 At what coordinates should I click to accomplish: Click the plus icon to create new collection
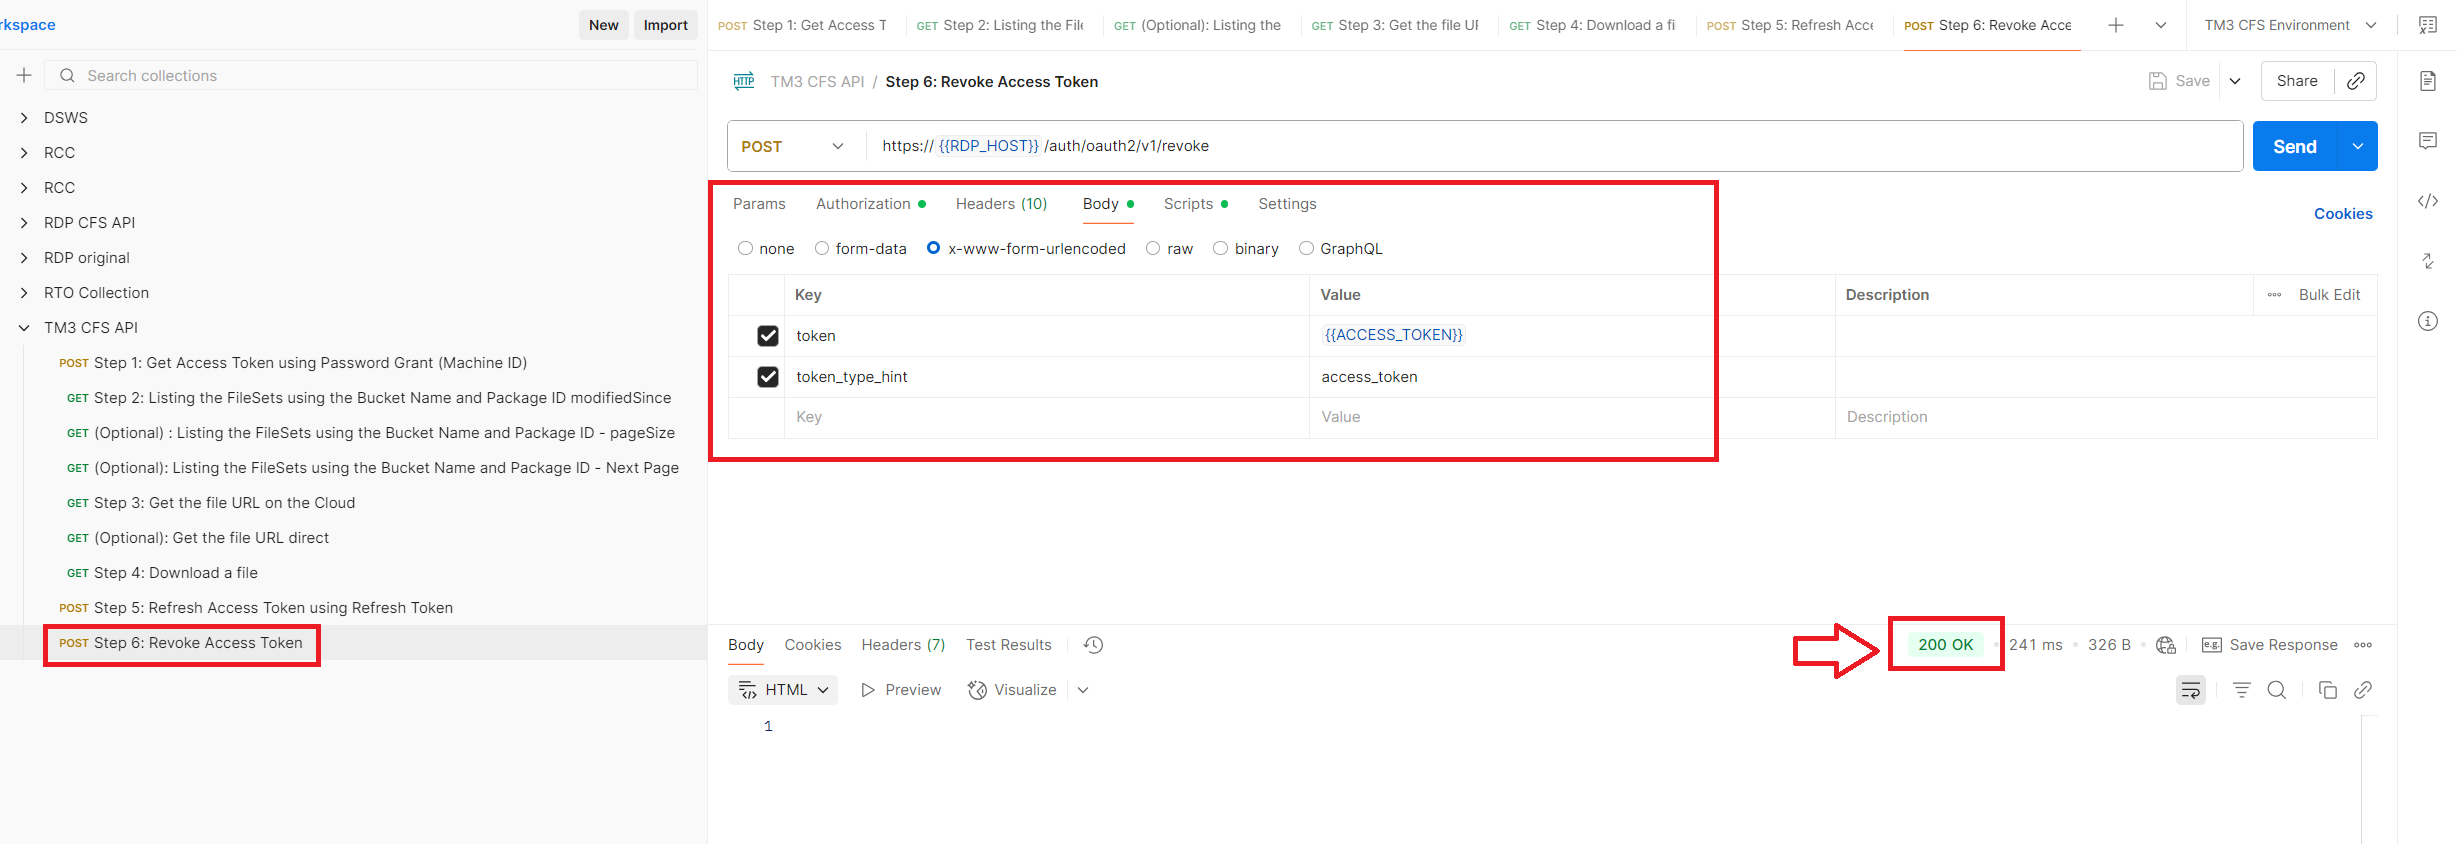tap(24, 75)
